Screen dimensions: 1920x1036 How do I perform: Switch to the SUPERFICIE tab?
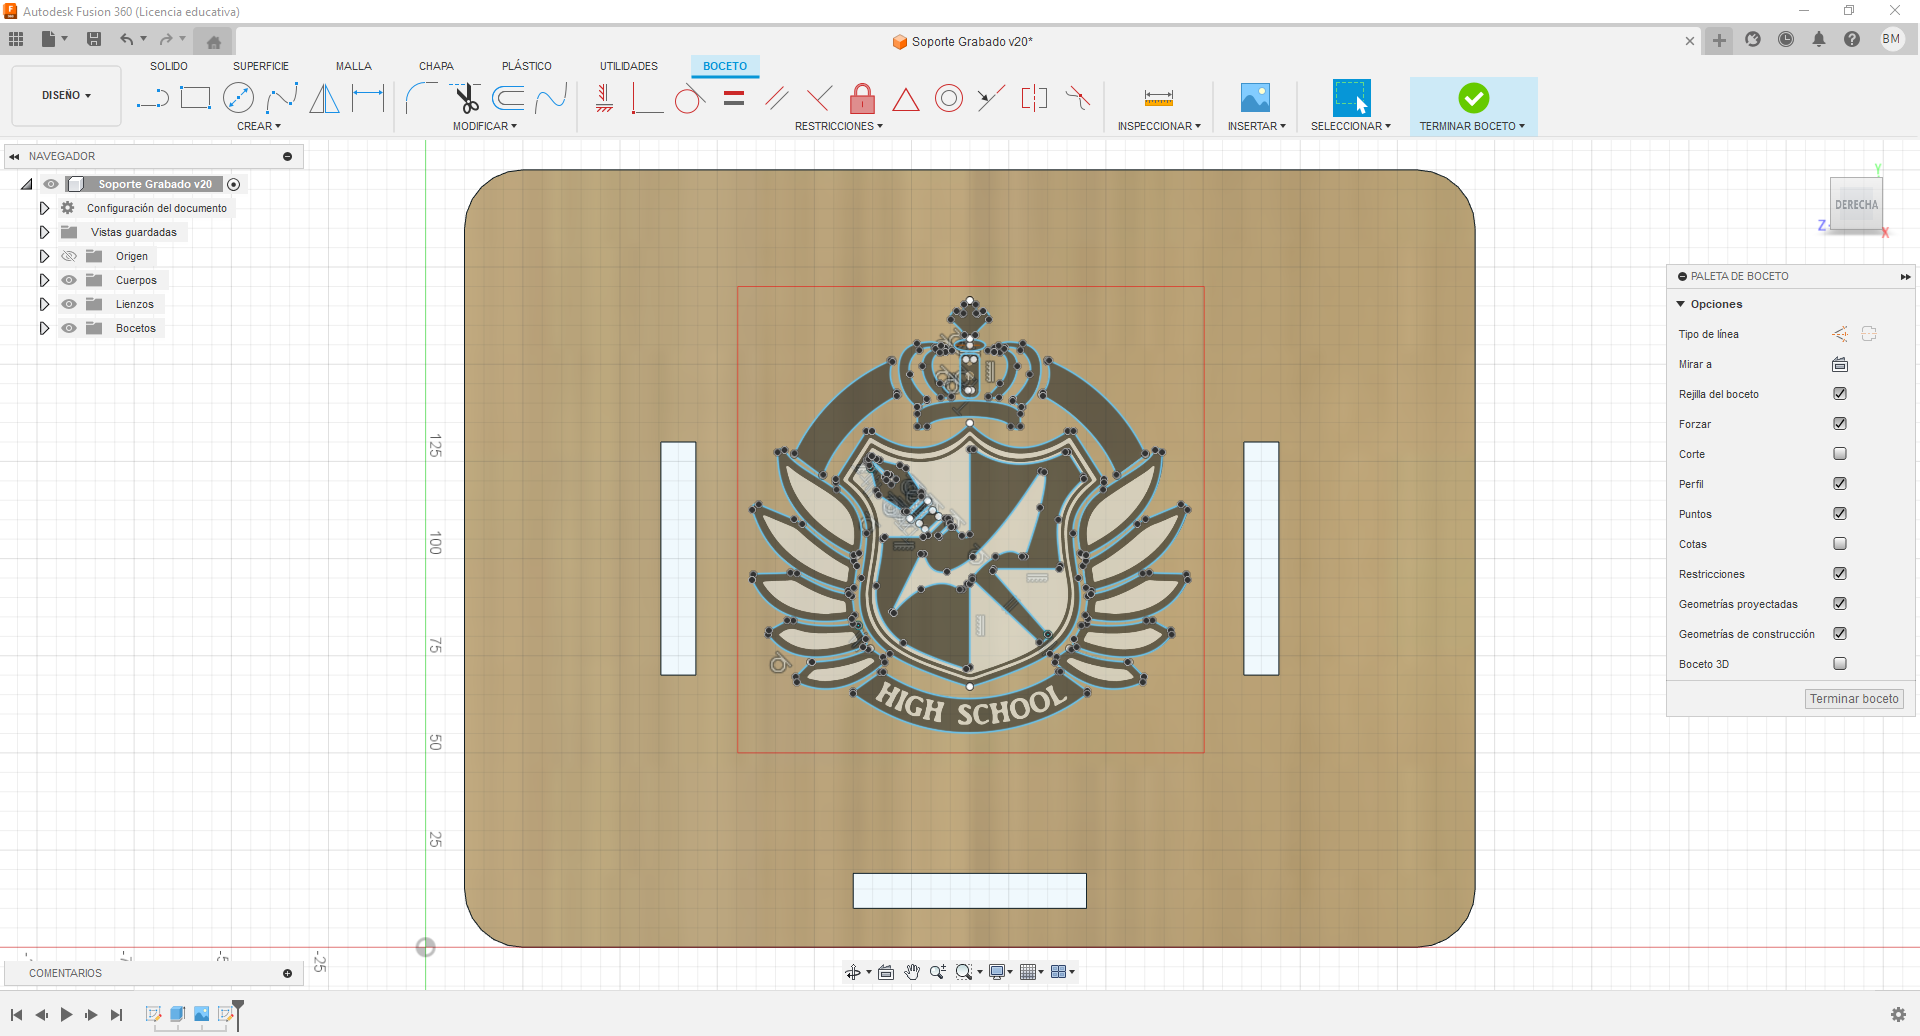pyautogui.click(x=261, y=66)
